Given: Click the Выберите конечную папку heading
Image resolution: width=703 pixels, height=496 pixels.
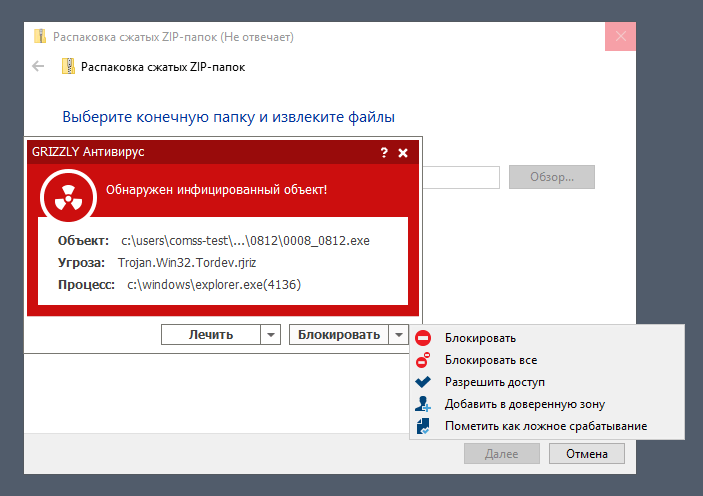Looking at the screenshot, I should click(229, 117).
